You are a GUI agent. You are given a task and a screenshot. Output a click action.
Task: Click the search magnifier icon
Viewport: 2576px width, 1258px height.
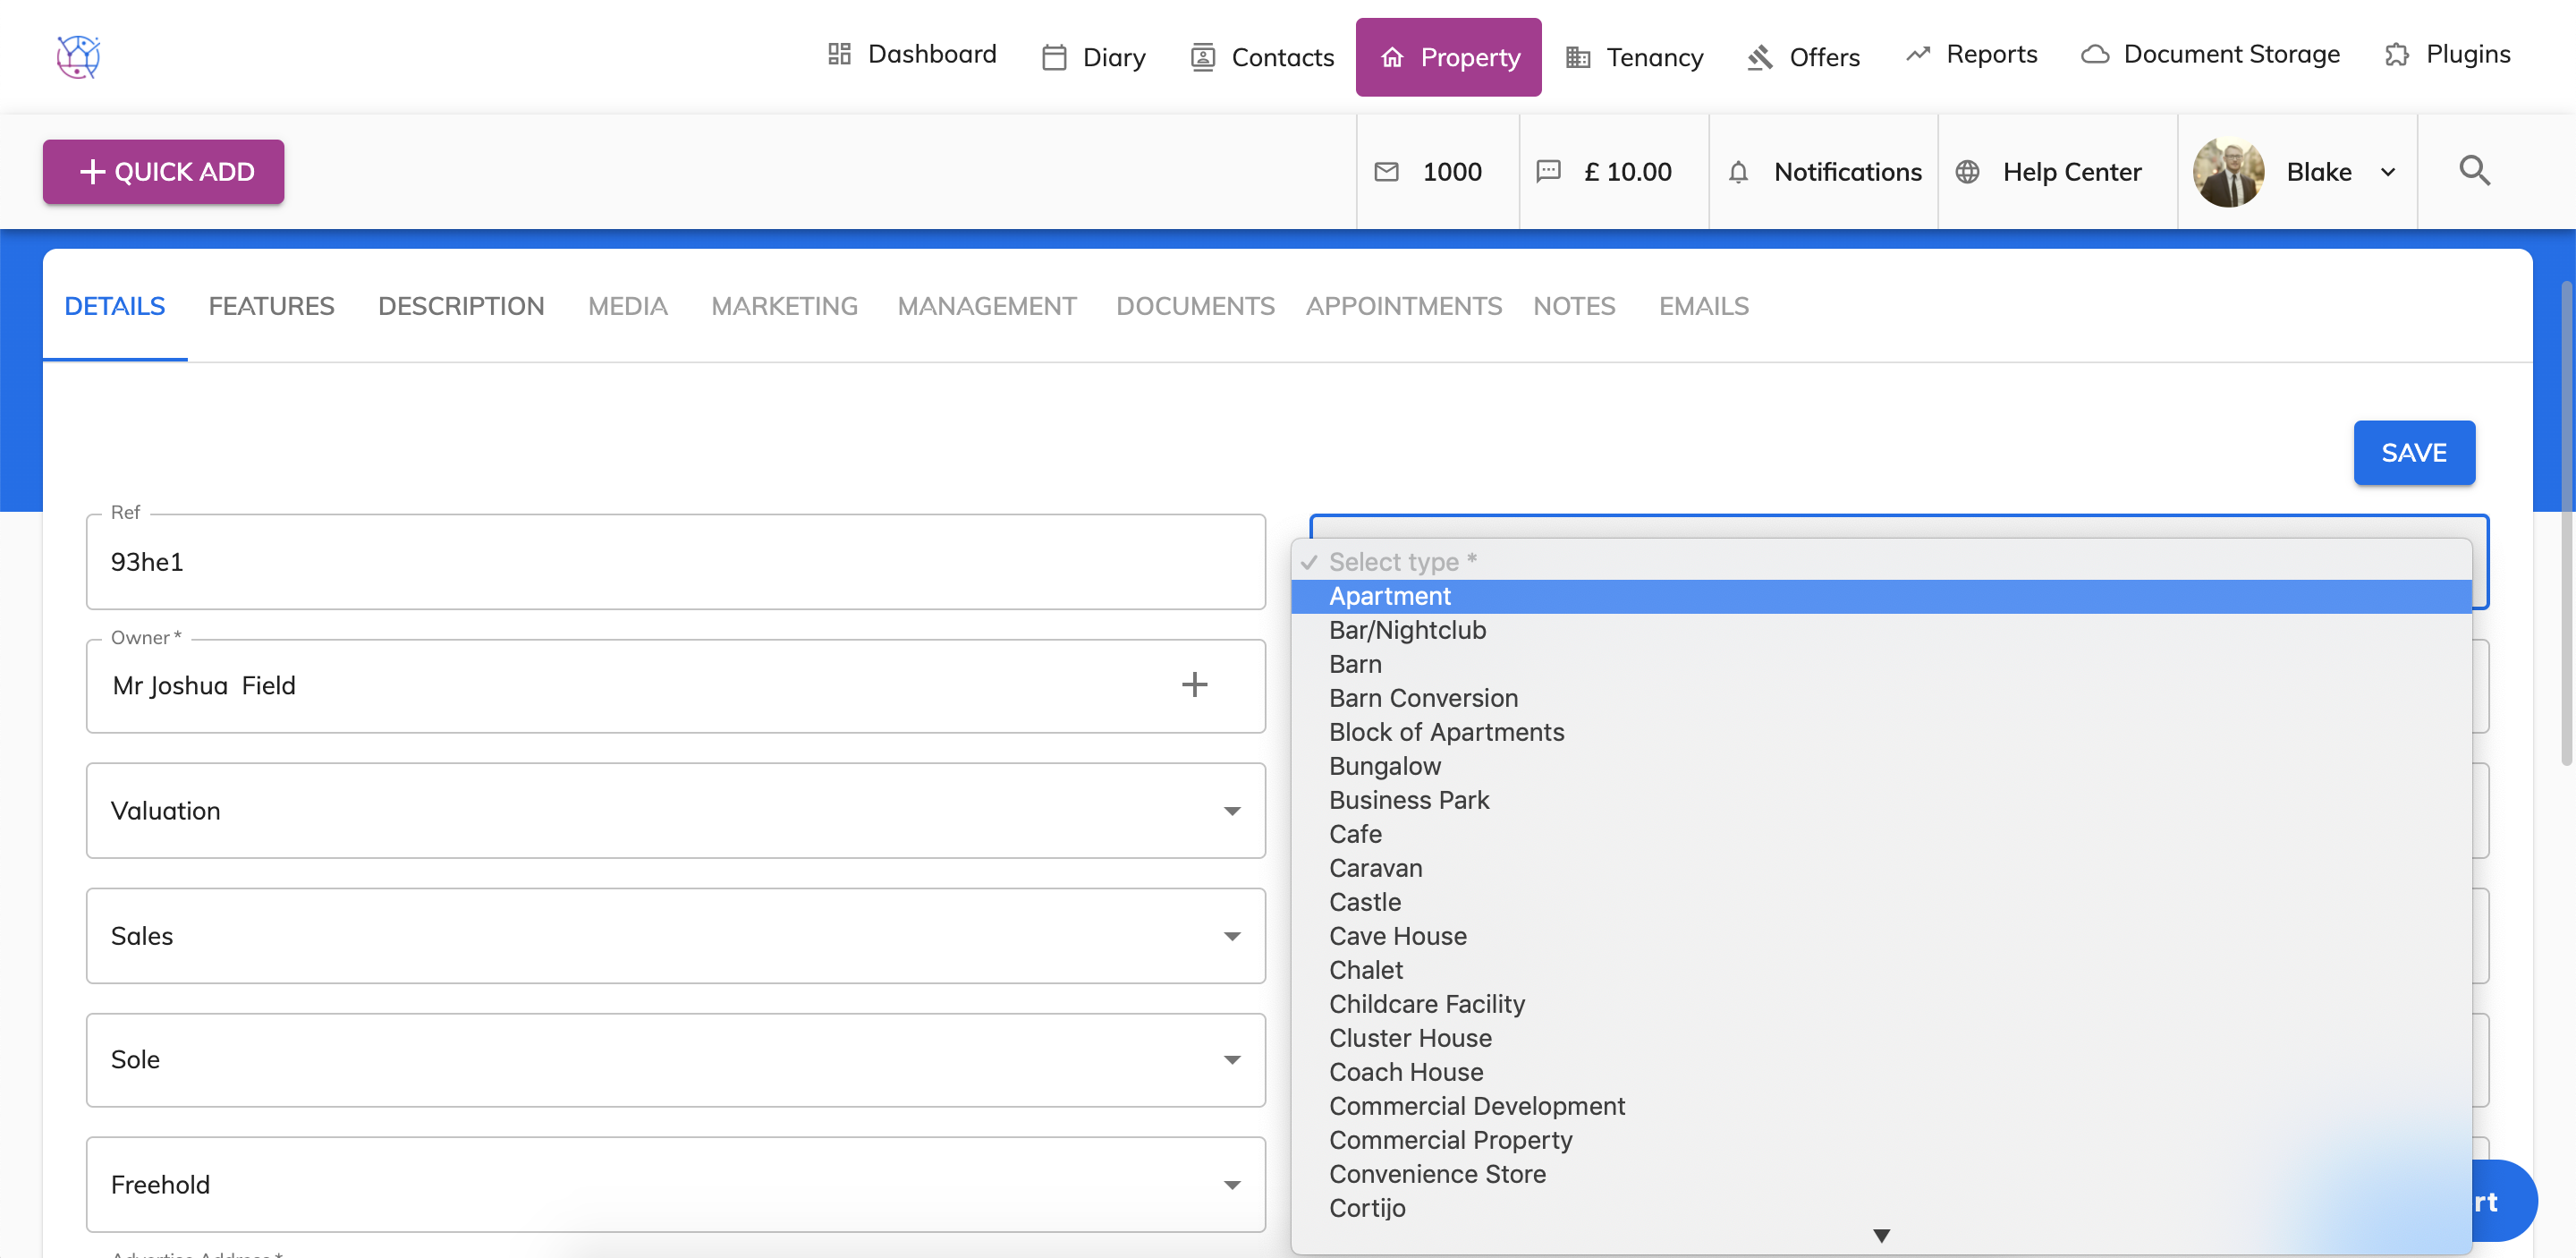2474,171
